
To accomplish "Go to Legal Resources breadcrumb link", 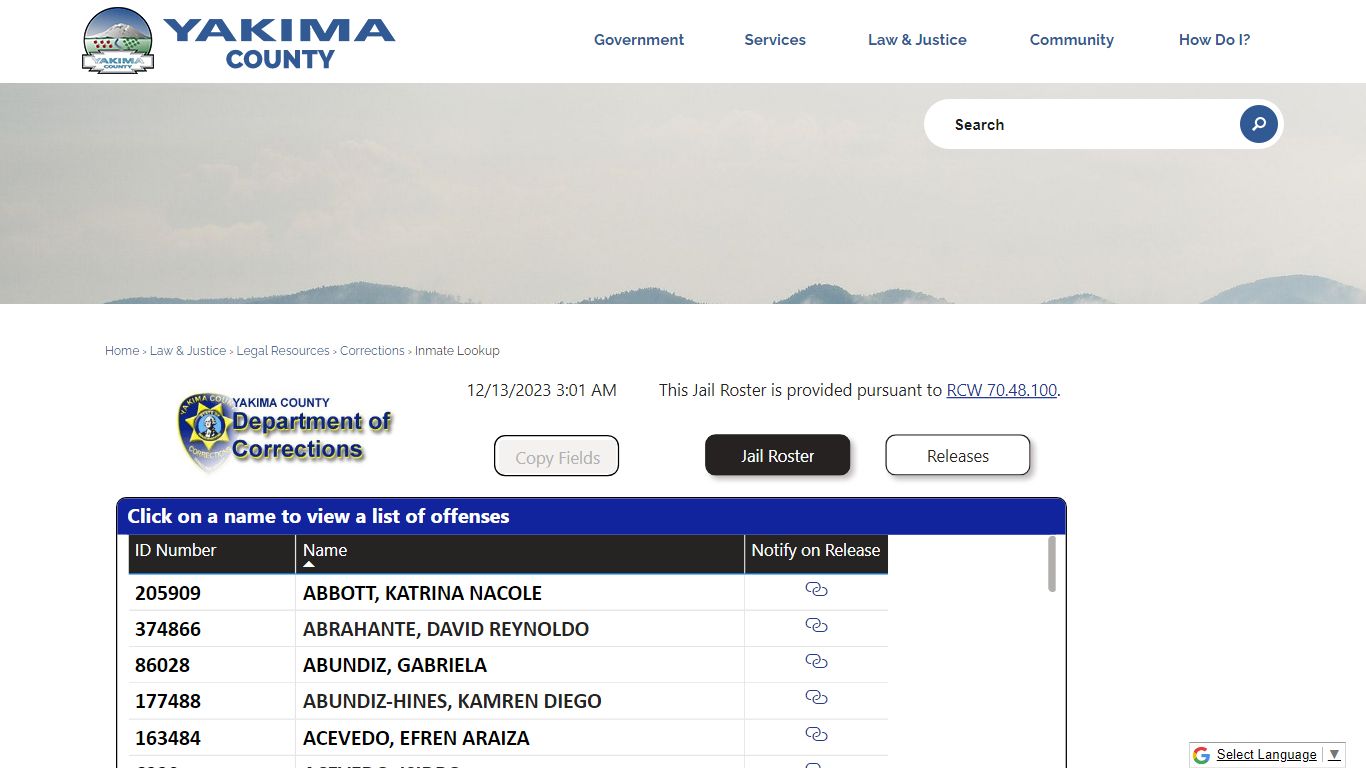I will (x=283, y=351).
